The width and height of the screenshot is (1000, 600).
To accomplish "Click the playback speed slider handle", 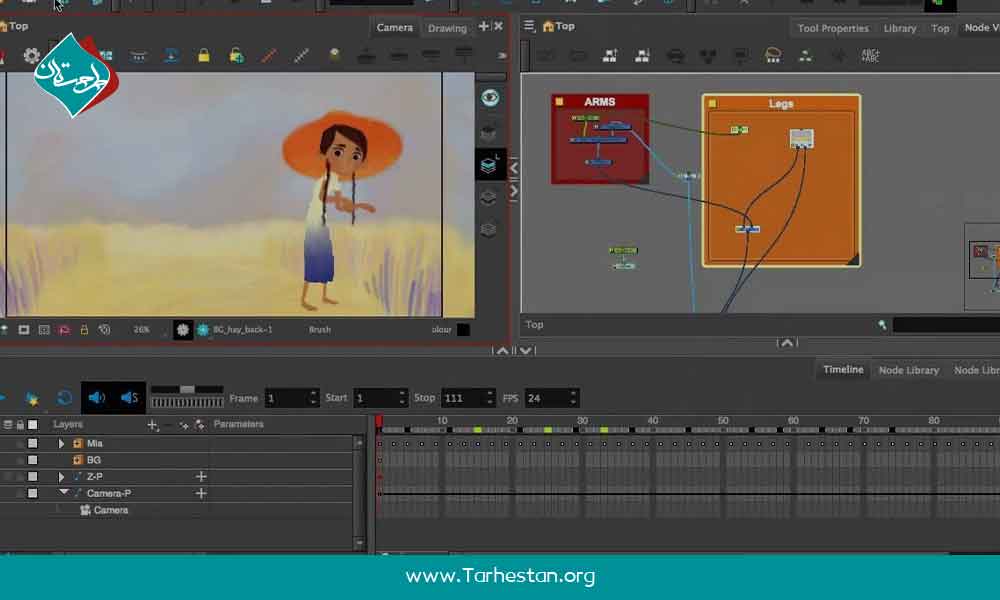I will [x=188, y=390].
